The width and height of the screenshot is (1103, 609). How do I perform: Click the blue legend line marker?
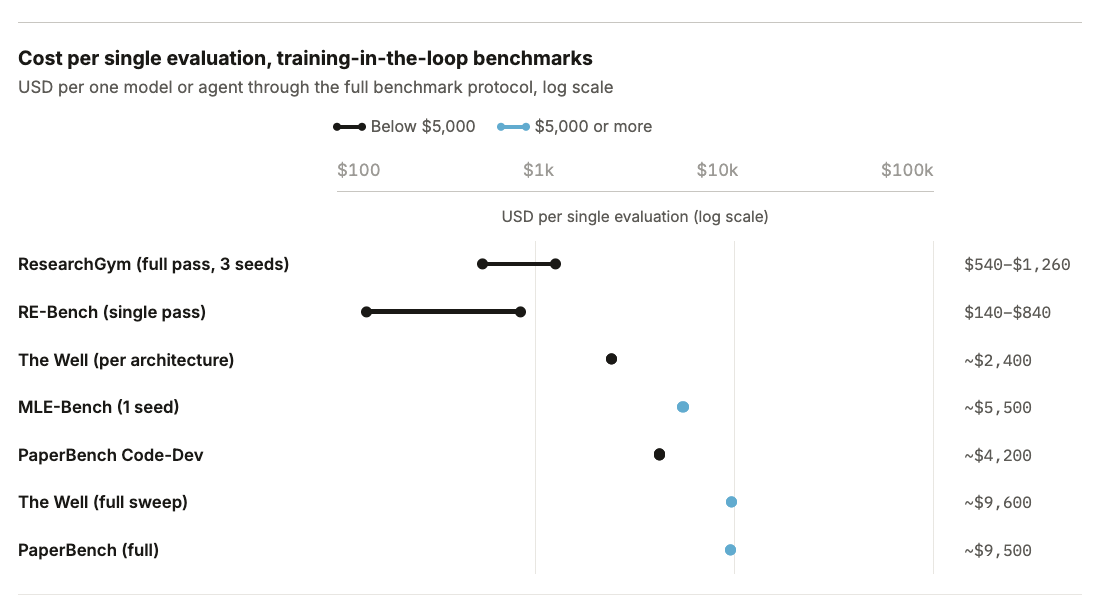pos(514,127)
